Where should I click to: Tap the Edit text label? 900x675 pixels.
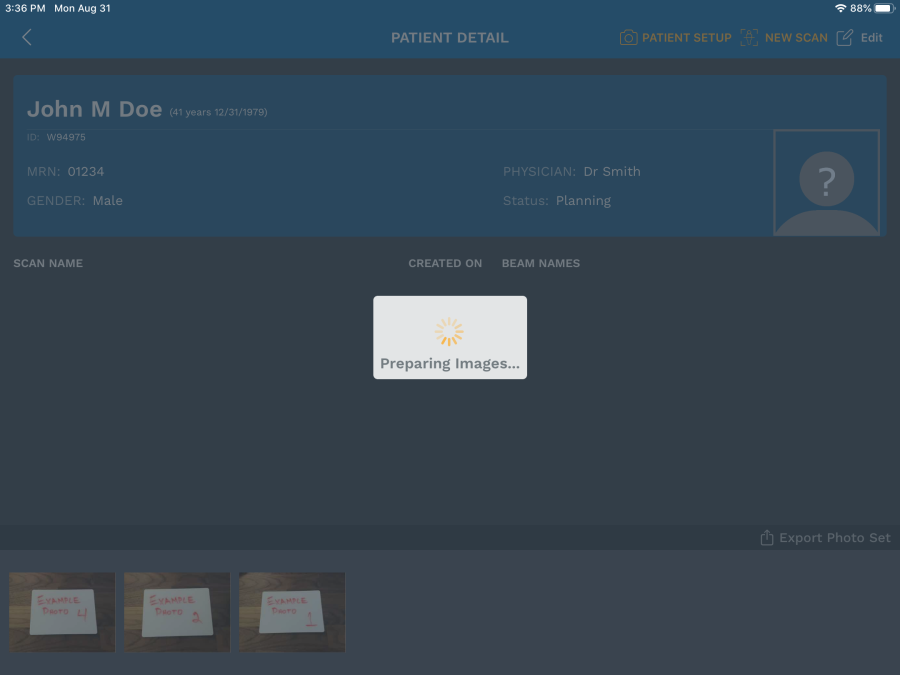[872, 38]
